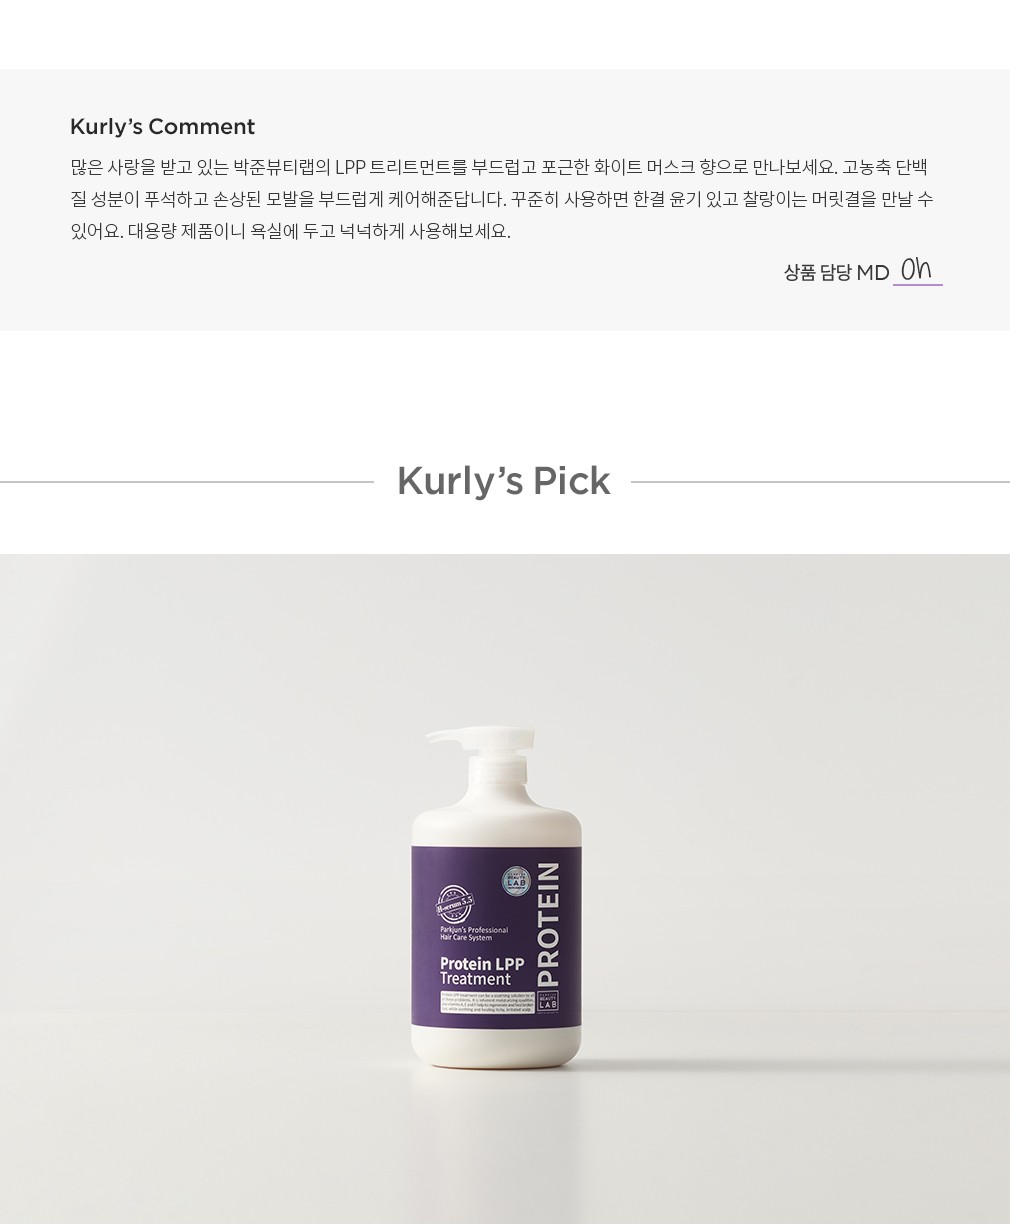
Task: Click the divider line right of Kurly's Pick
Action: tap(820, 482)
